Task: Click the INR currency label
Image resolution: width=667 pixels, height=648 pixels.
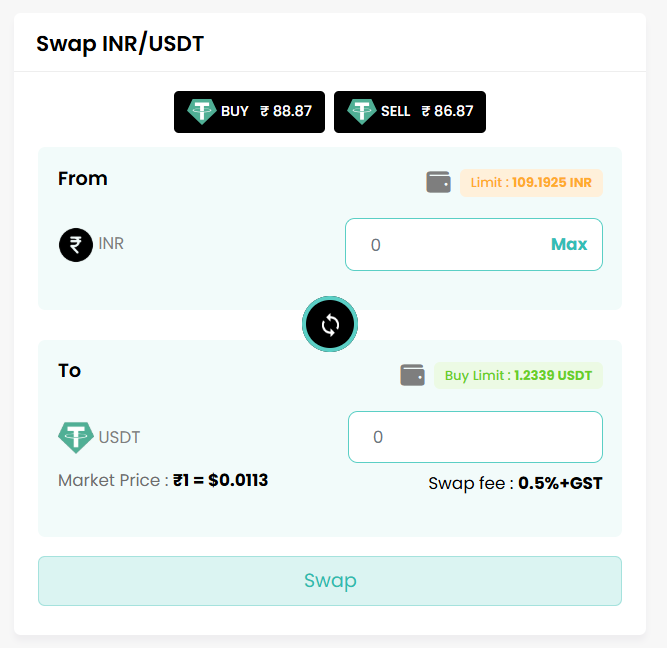Action: (x=111, y=243)
